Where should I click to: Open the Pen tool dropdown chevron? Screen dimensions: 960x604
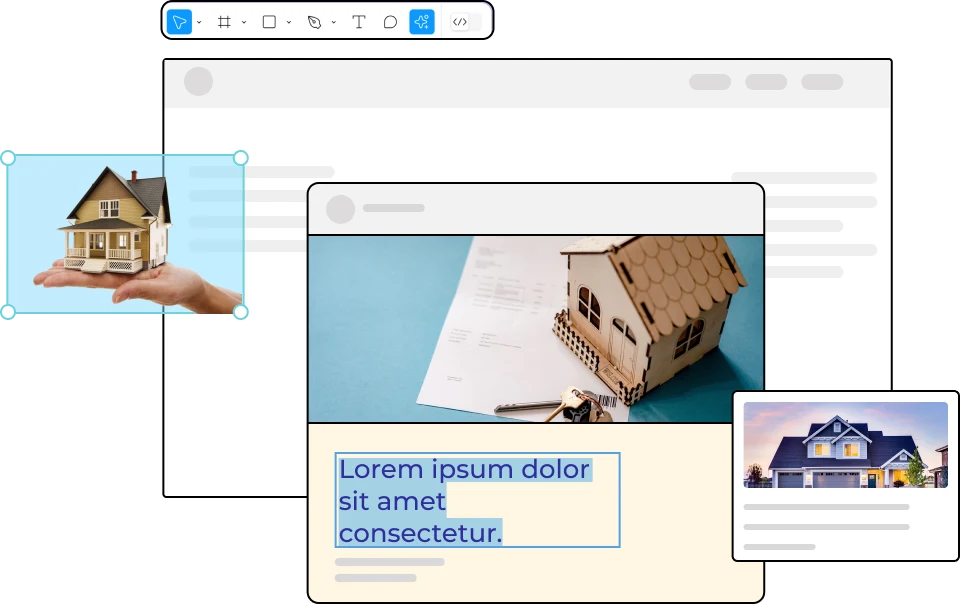(x=333, y=22)
